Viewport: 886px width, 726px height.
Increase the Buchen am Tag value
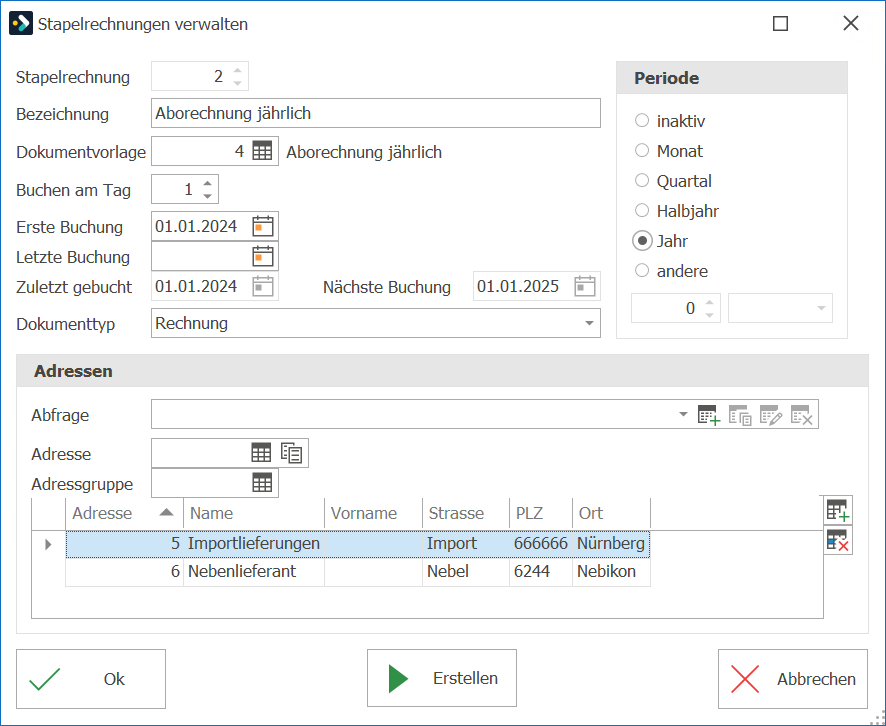[208, 183]
